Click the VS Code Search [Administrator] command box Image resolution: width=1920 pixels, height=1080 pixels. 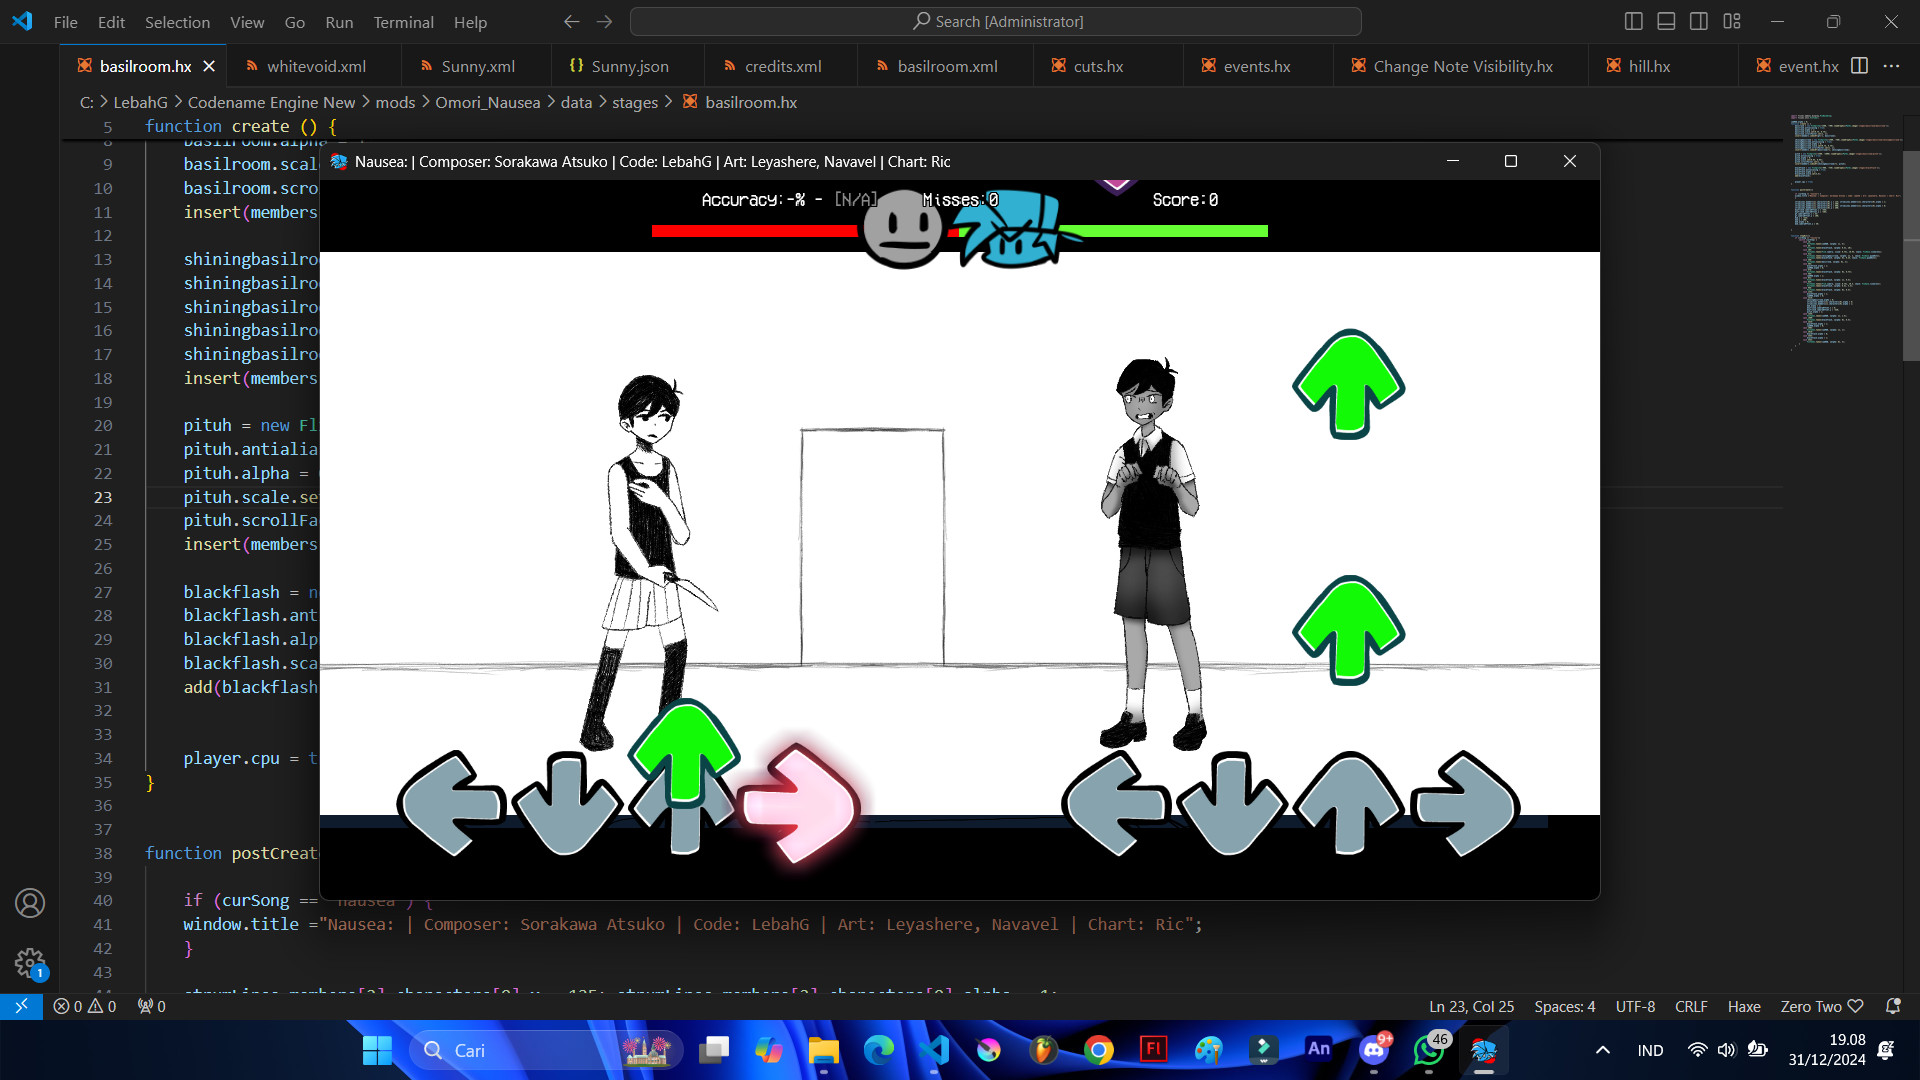click(996, 21)
